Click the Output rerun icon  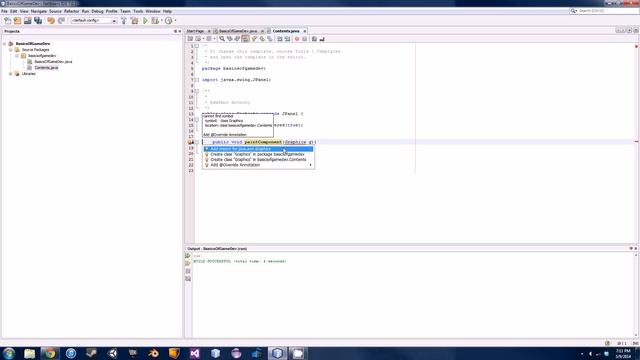coord(188,256)
